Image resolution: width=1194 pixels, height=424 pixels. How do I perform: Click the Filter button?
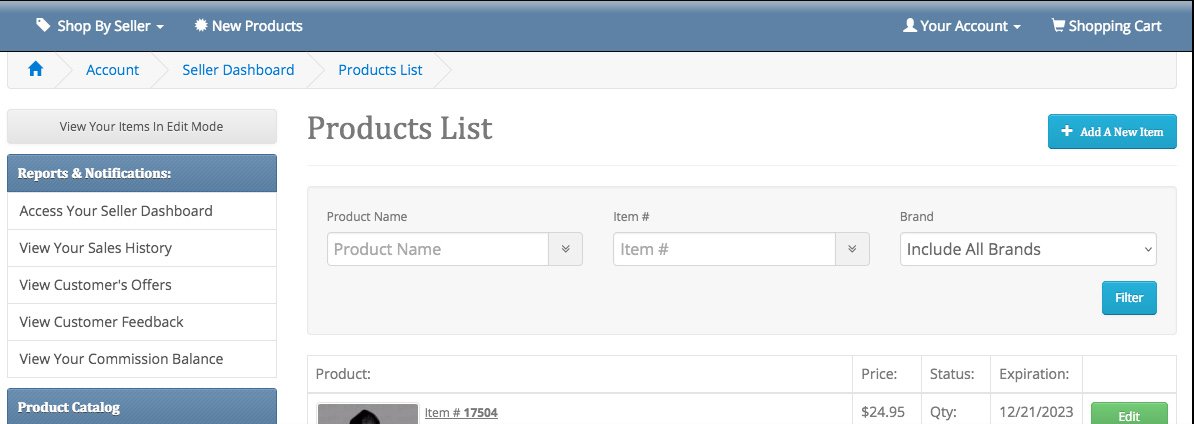(1129, 298)
